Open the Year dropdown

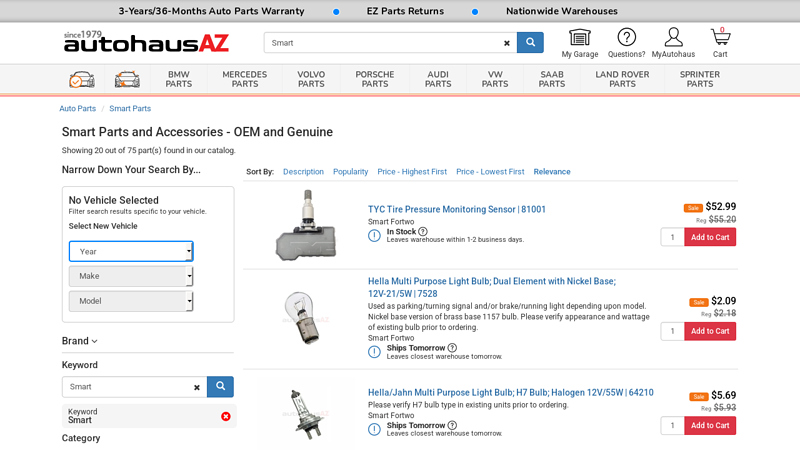coord(131,251)
